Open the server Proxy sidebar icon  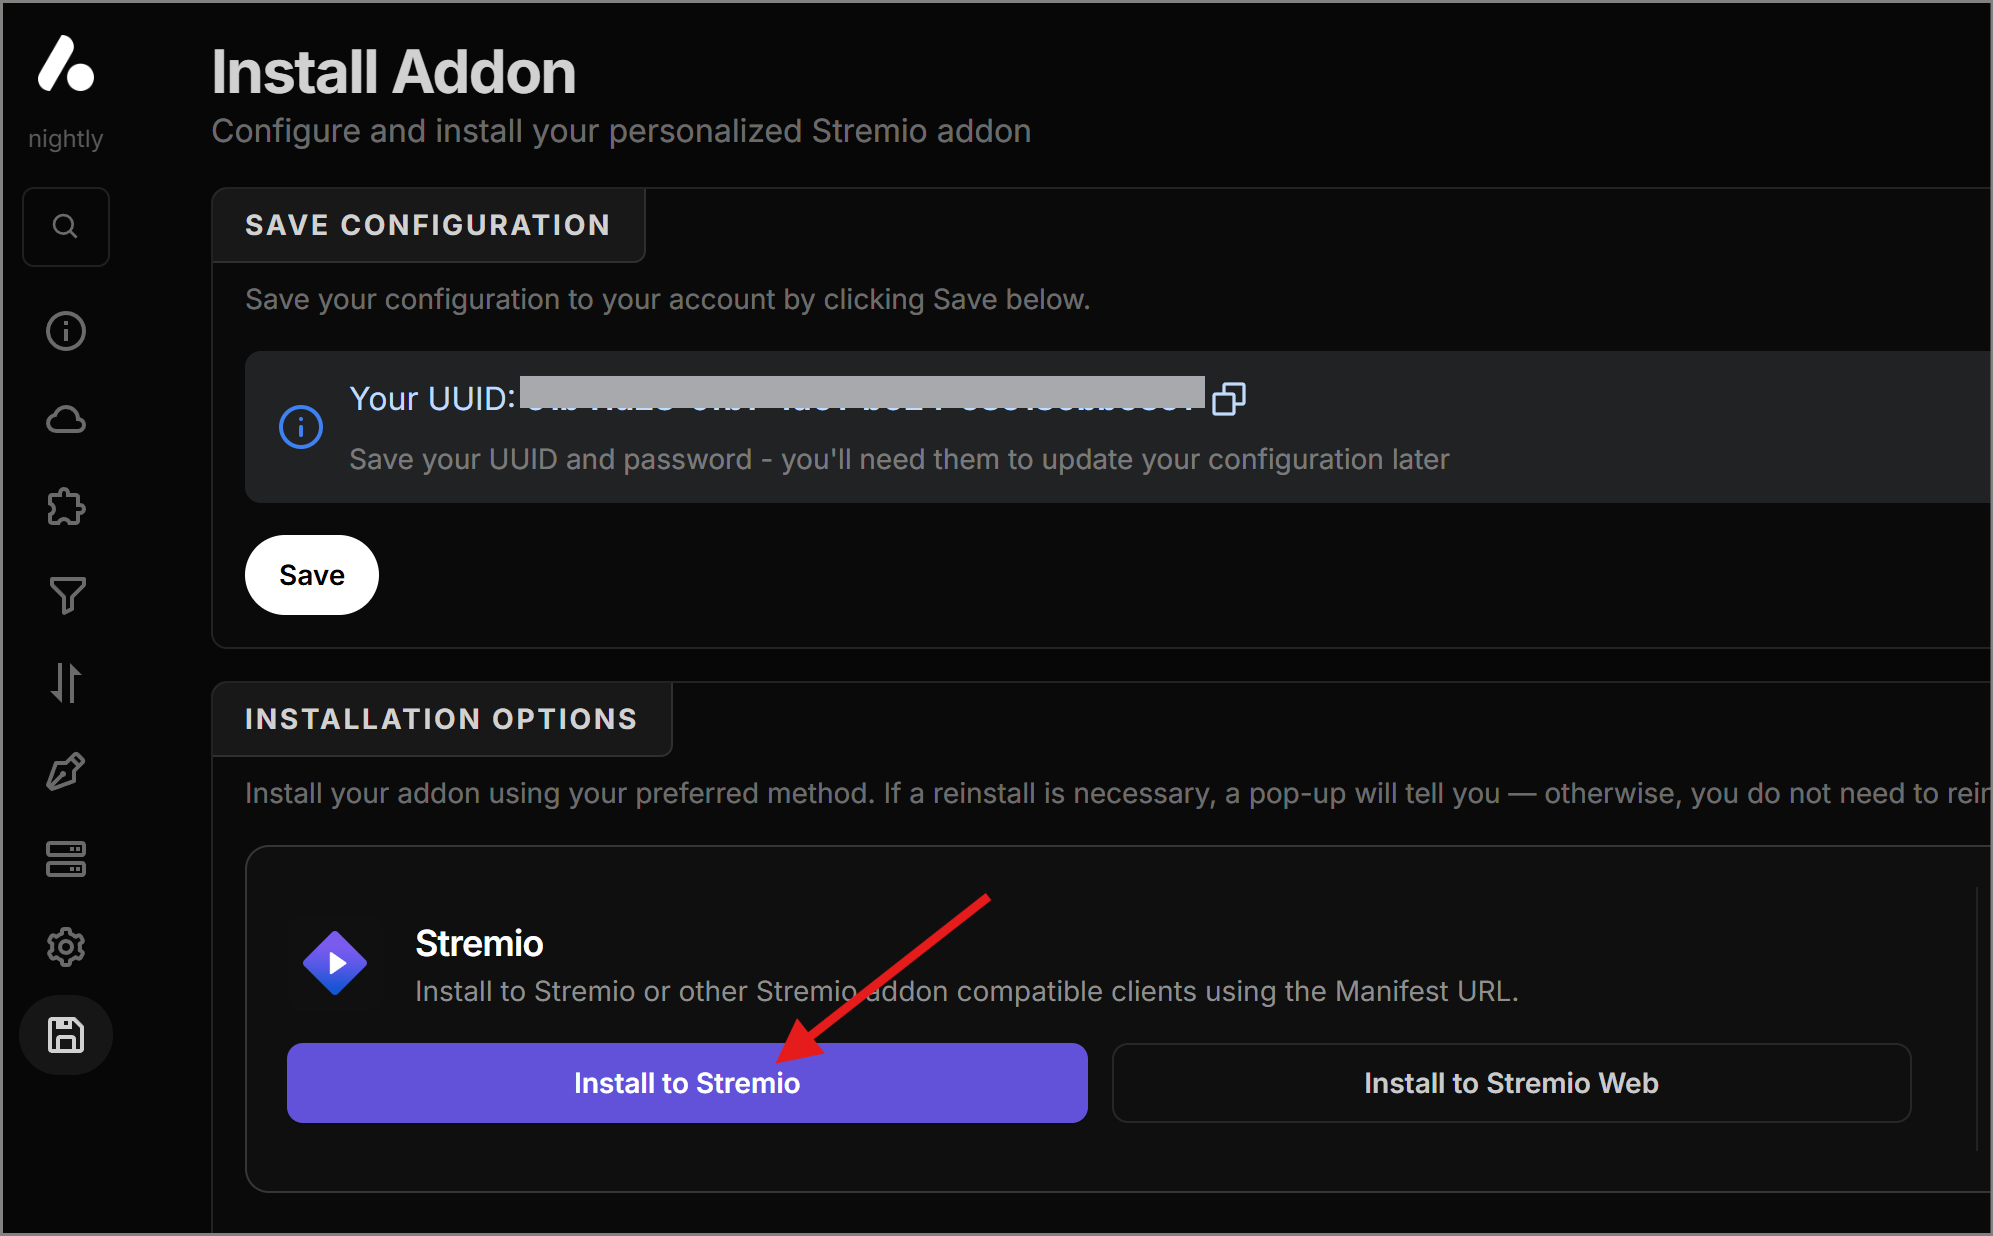66,859
